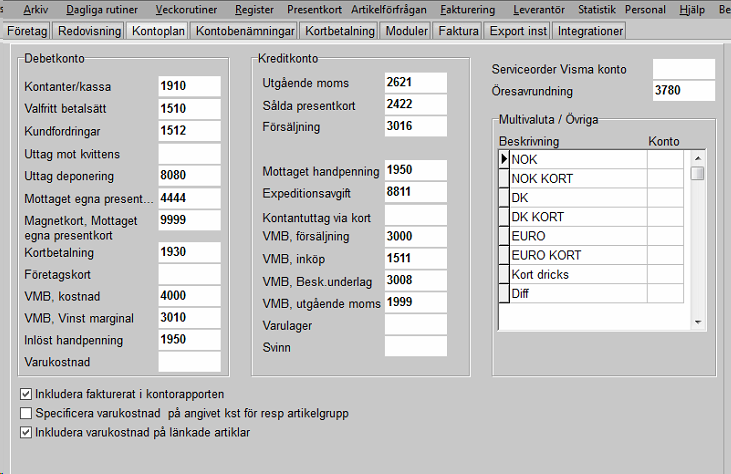This screenshot has height=474, width=731.
Task: Switch to the Redovisning tab
Action: coord(90,31)
